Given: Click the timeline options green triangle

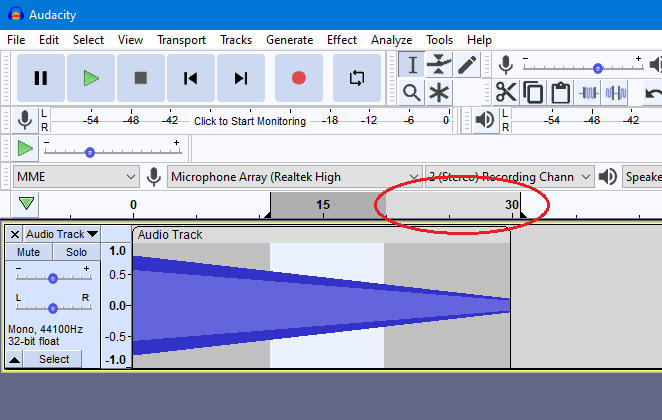Looking at the screenshot, I should 26,204.
